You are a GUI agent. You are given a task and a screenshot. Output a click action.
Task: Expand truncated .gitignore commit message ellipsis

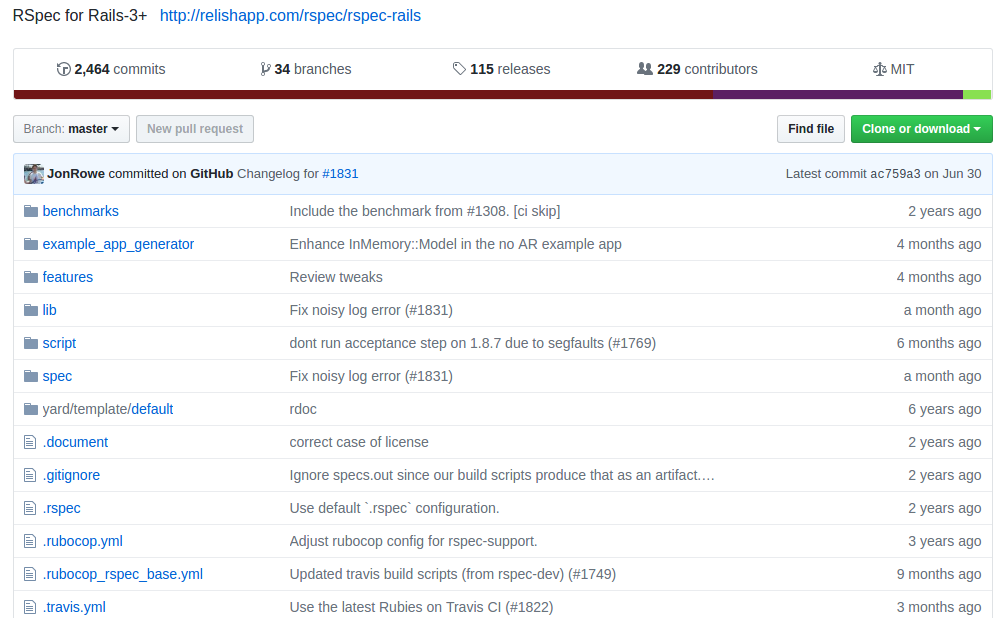[707, 476]
